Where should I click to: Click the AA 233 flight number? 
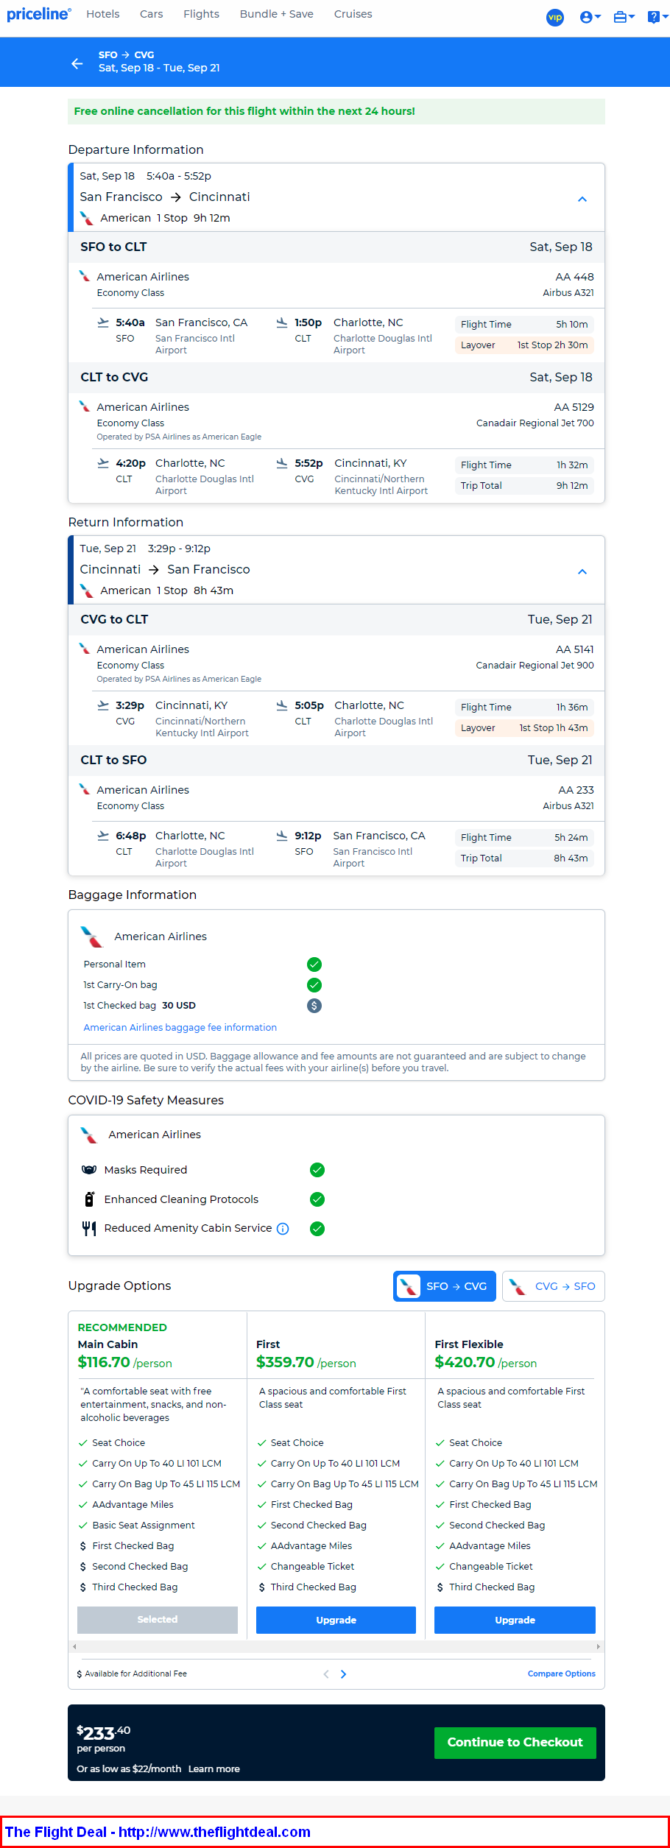[576, 790]
